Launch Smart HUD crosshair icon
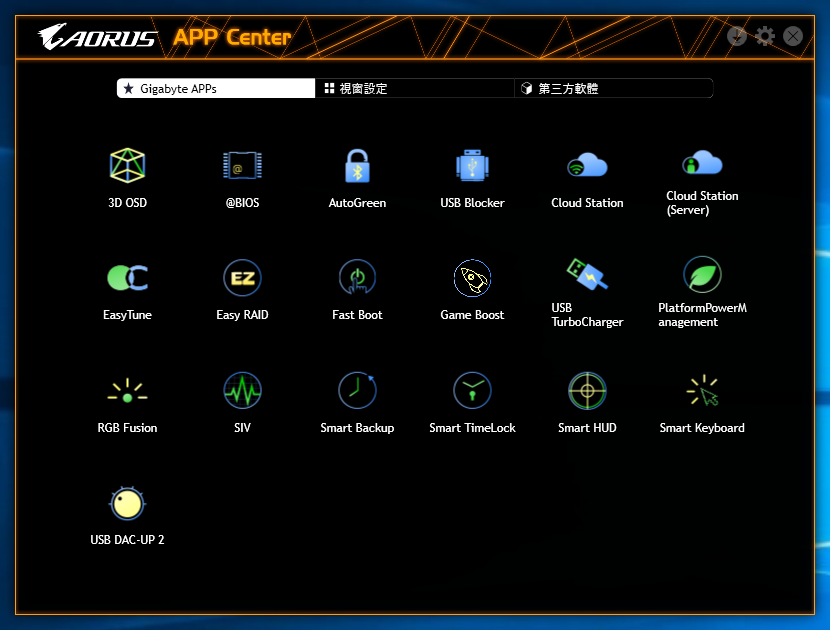 tap(587, 391)
